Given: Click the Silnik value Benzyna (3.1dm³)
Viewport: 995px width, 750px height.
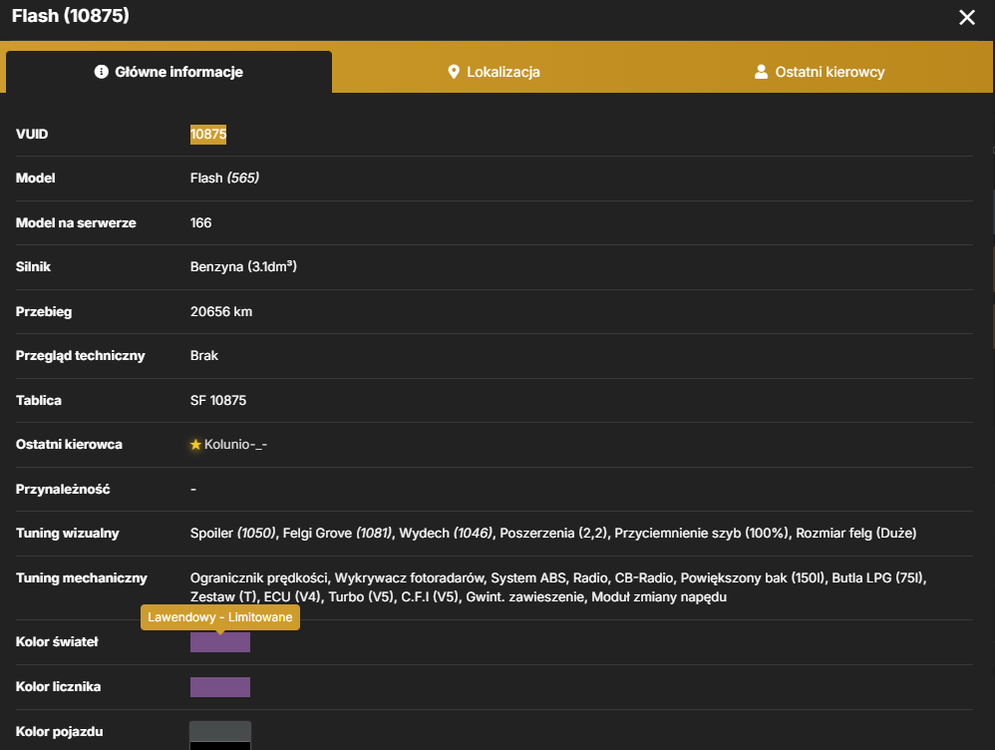Looking at the screenshot, I should tap(244, 266).
